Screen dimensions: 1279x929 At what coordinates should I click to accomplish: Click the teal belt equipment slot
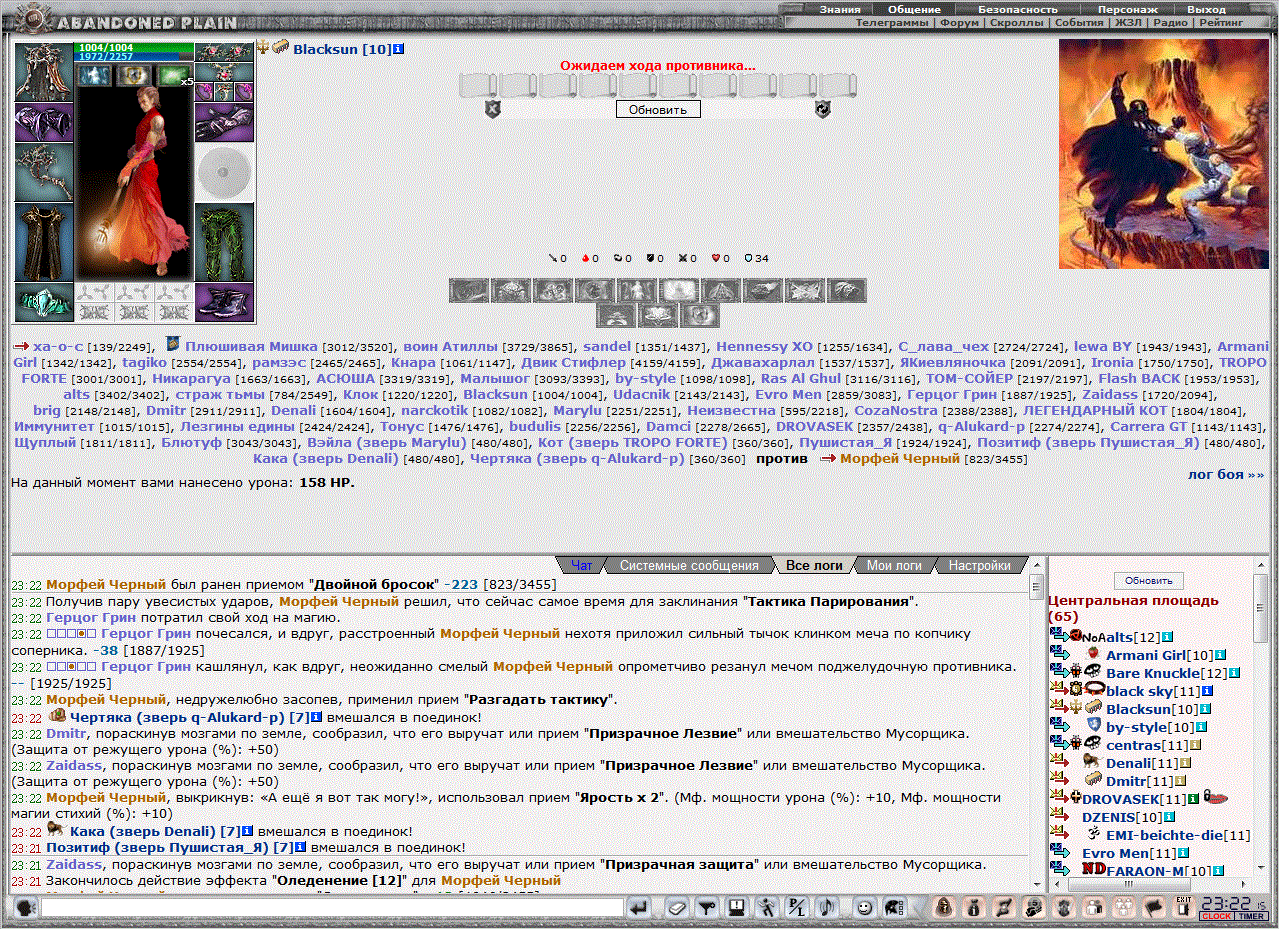click(44, 302)
